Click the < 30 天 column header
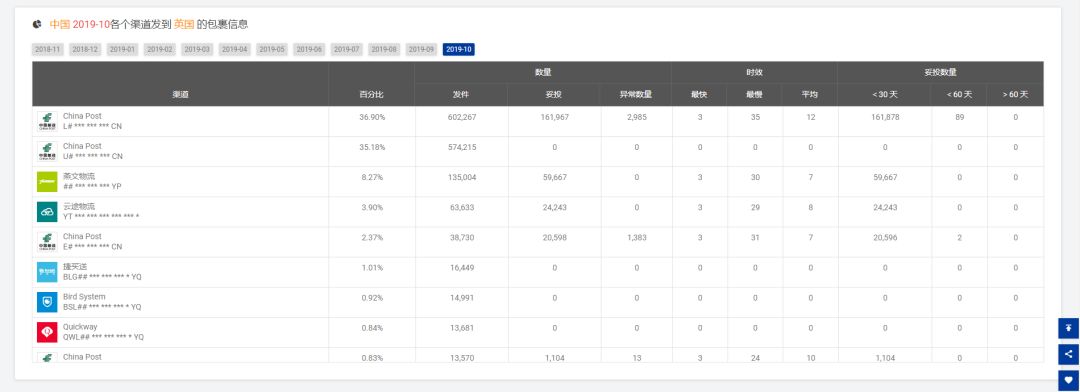This screenshot has width=1080, height=392. pyautogui.click(x=885, y=94)
